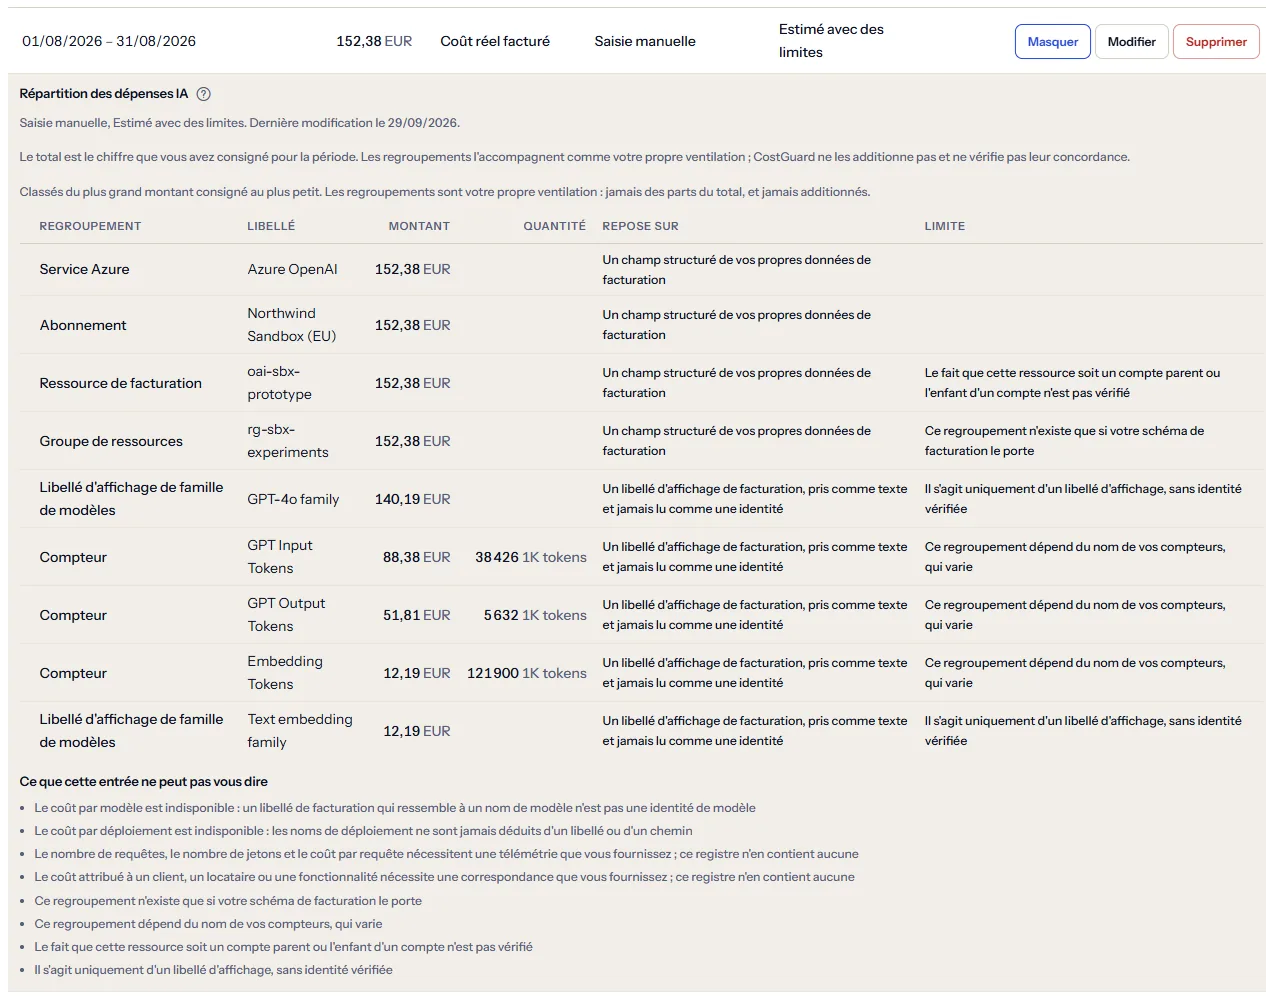Screen dimensions: 1266x999
Task: Select the Service Azure grouping cell
Action: coord(84,269)
